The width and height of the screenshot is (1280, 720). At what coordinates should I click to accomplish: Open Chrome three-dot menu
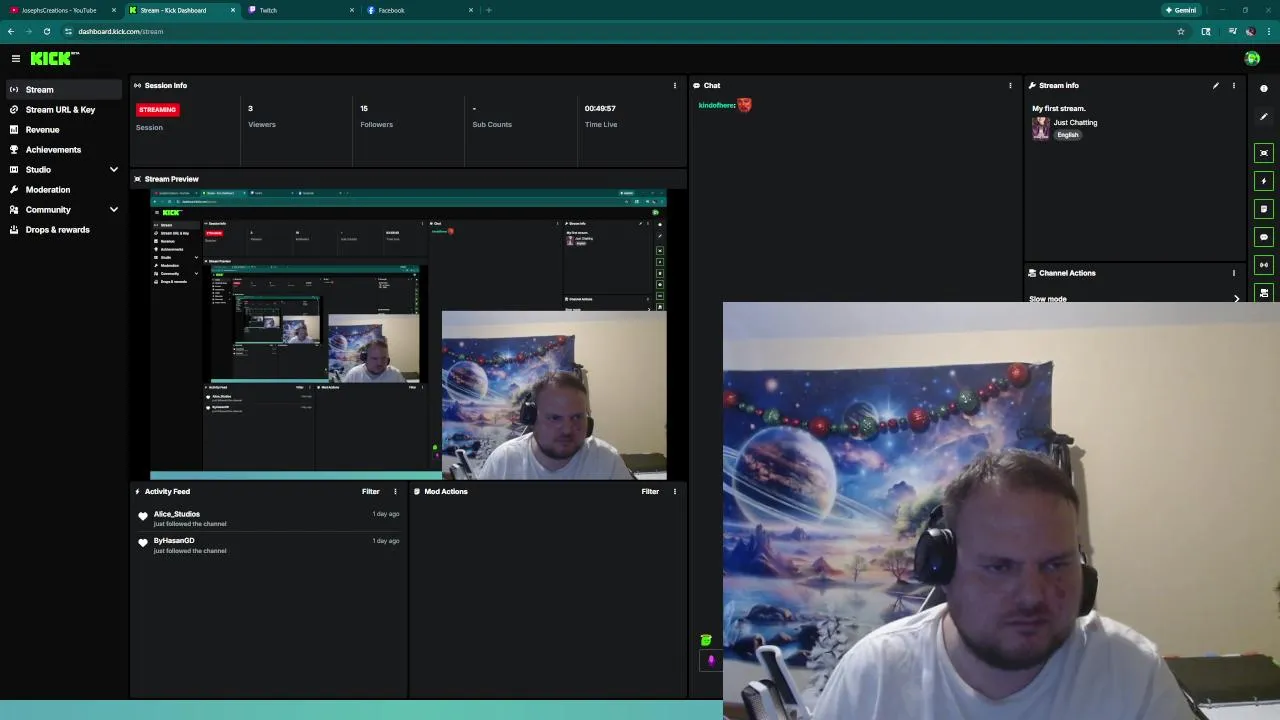pyautogui.click(x=1268, y=31)
